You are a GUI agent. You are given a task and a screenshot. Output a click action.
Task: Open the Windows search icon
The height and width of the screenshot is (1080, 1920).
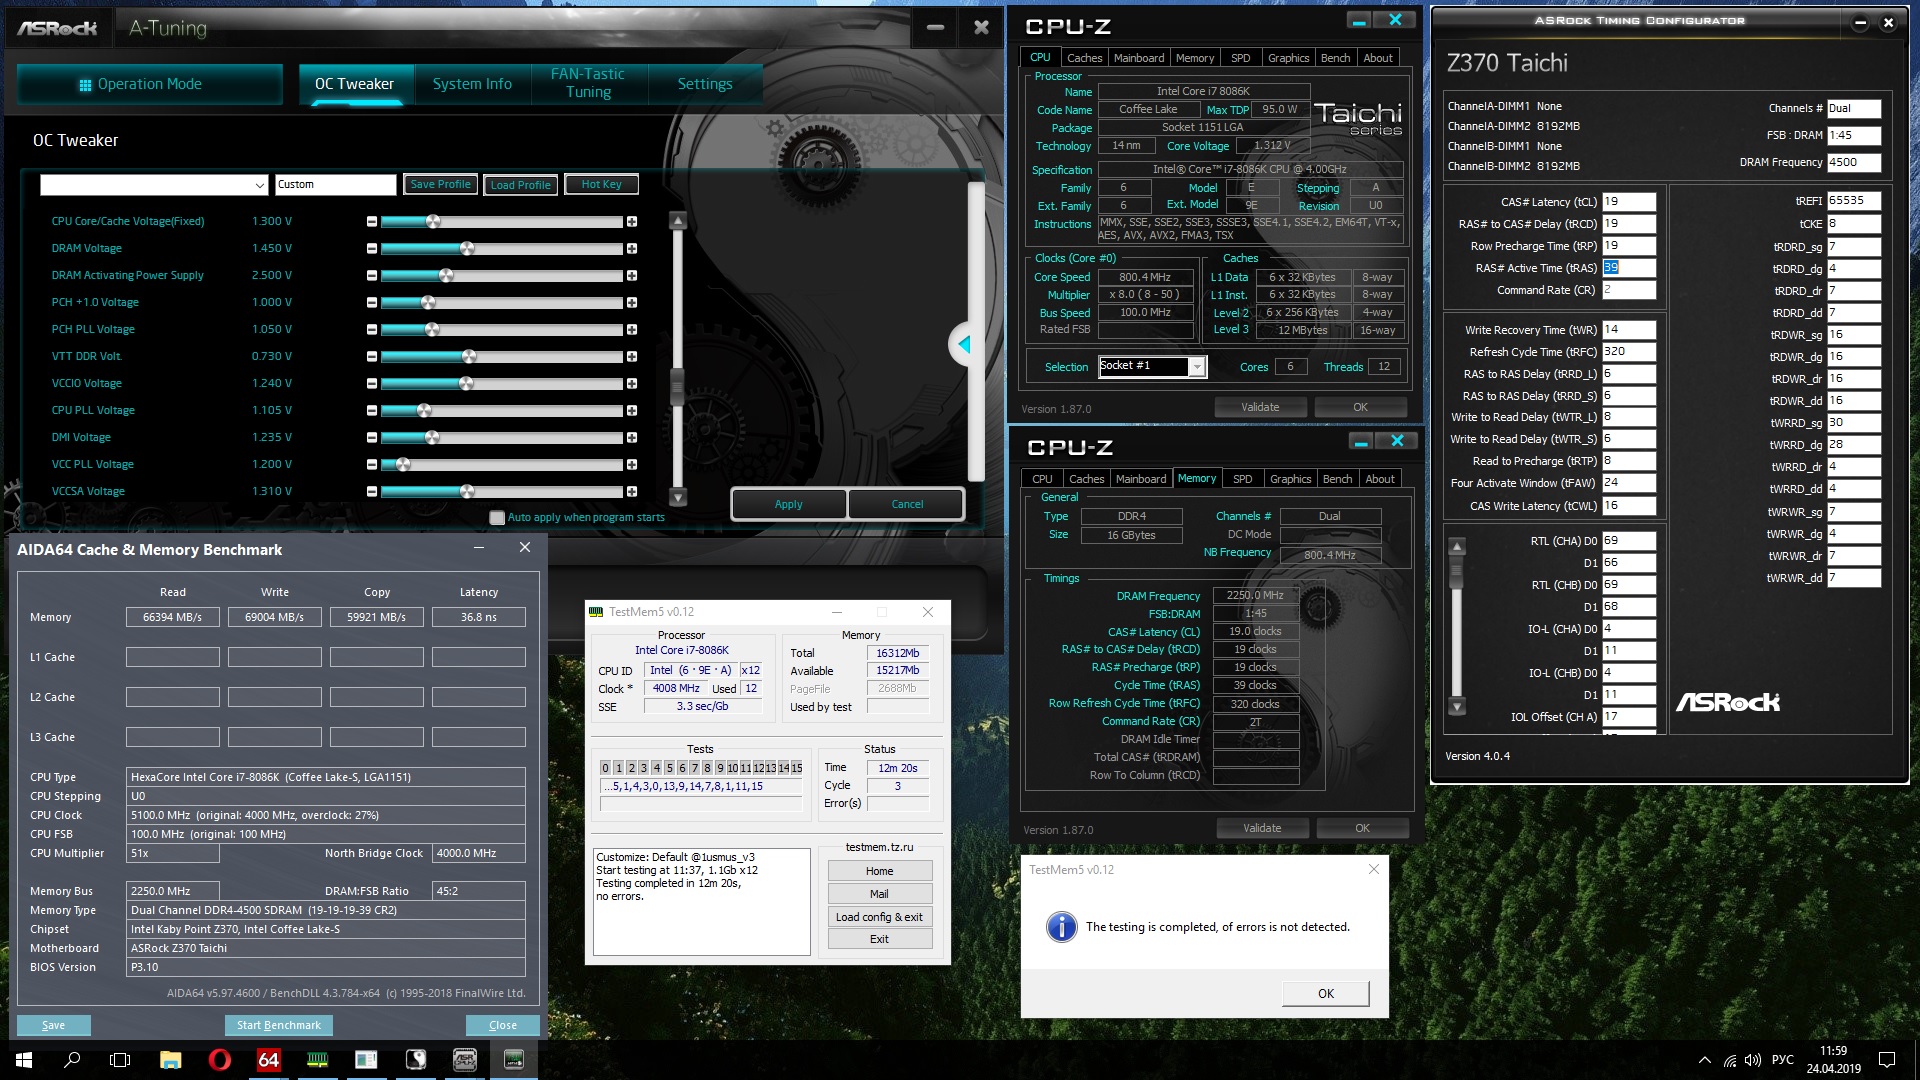pos(72,1060)
